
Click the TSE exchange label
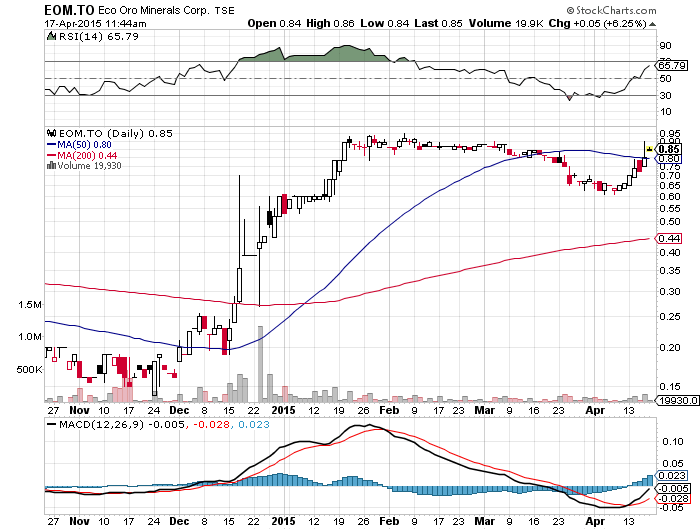(224, 10)
